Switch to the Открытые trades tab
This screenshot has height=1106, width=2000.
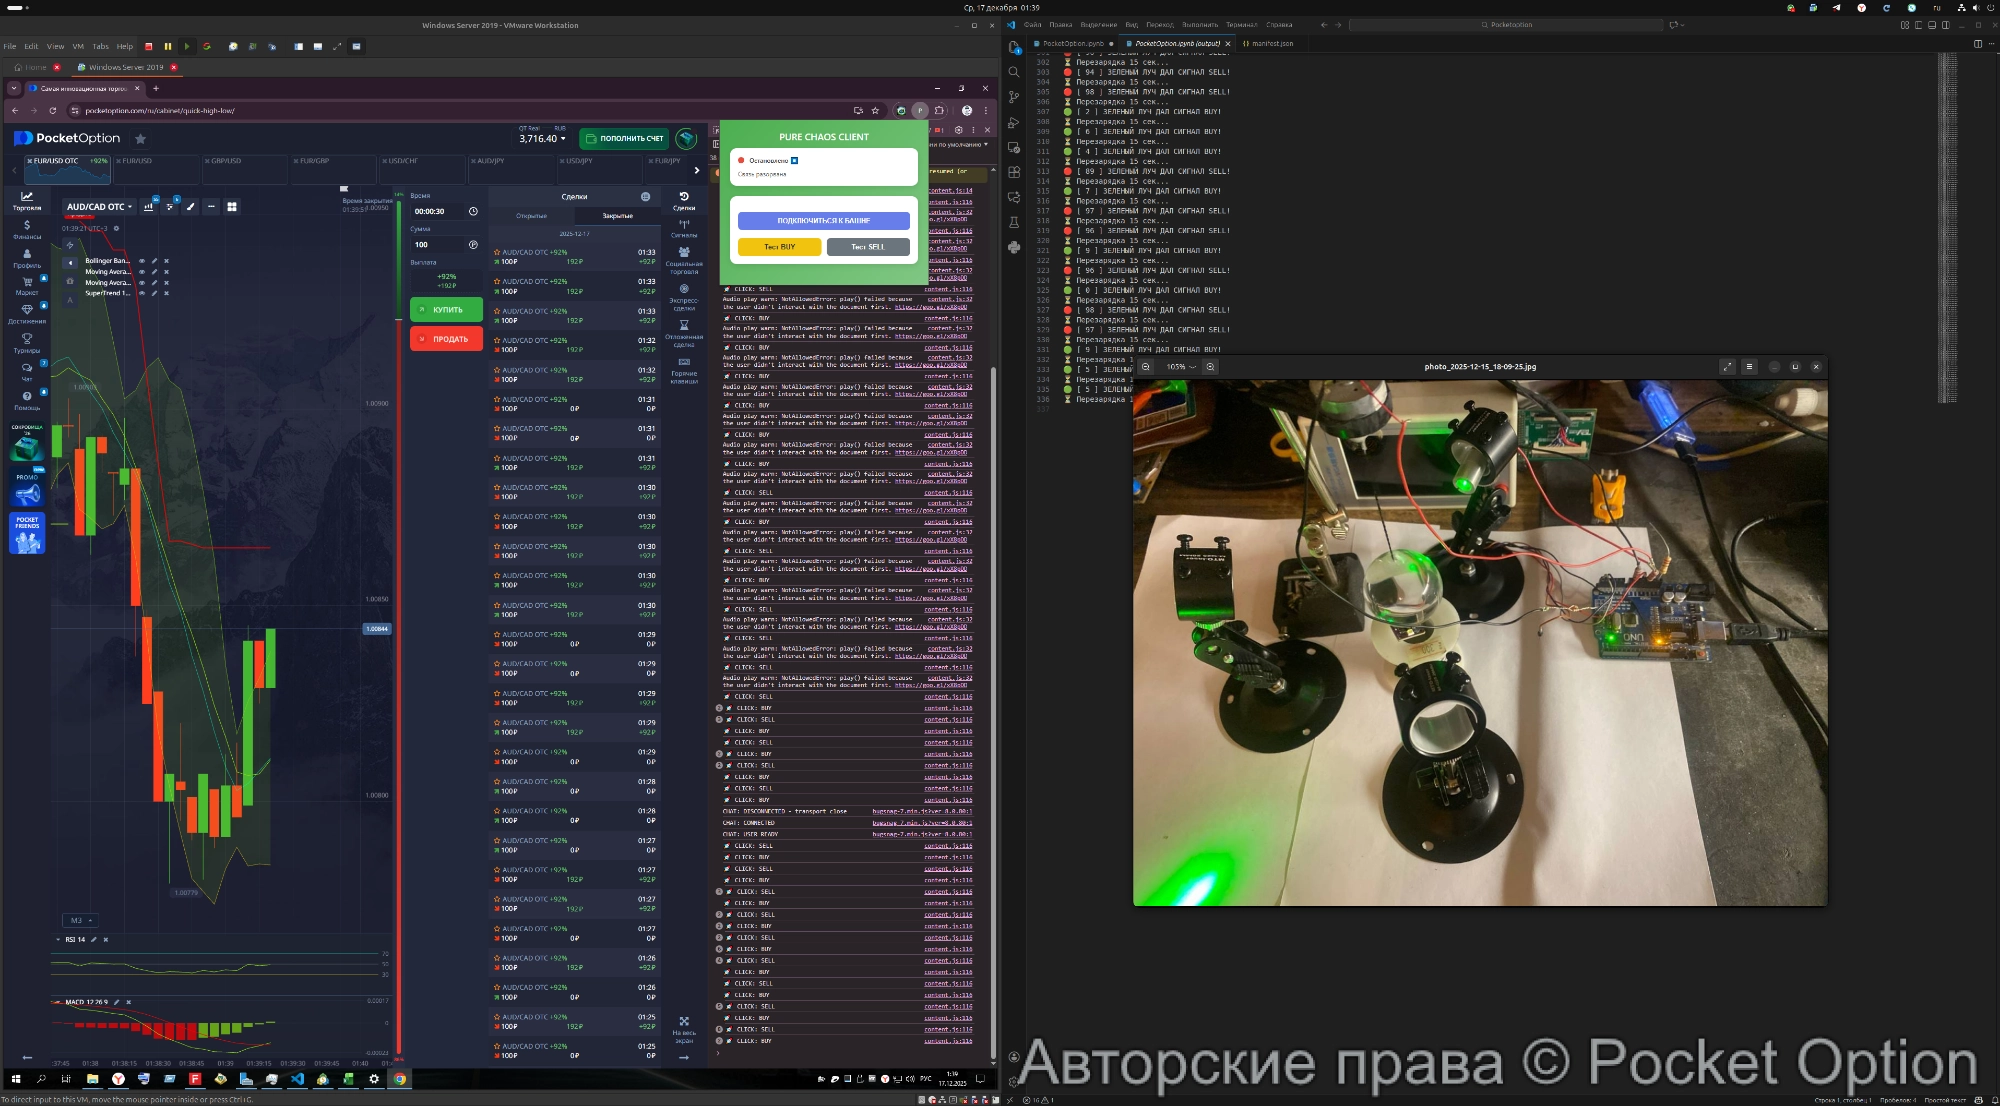tap(531, 215)
